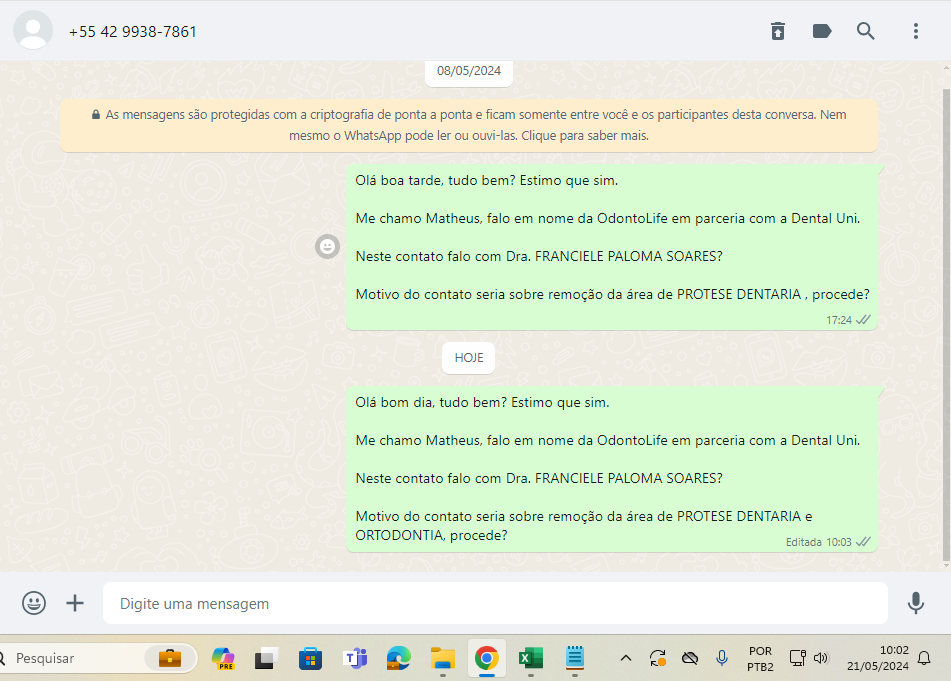The height and width of the screenshot is (681, 951).
Task: Select the 'Olá bom dia' message text
Action: tap(482, 403)
